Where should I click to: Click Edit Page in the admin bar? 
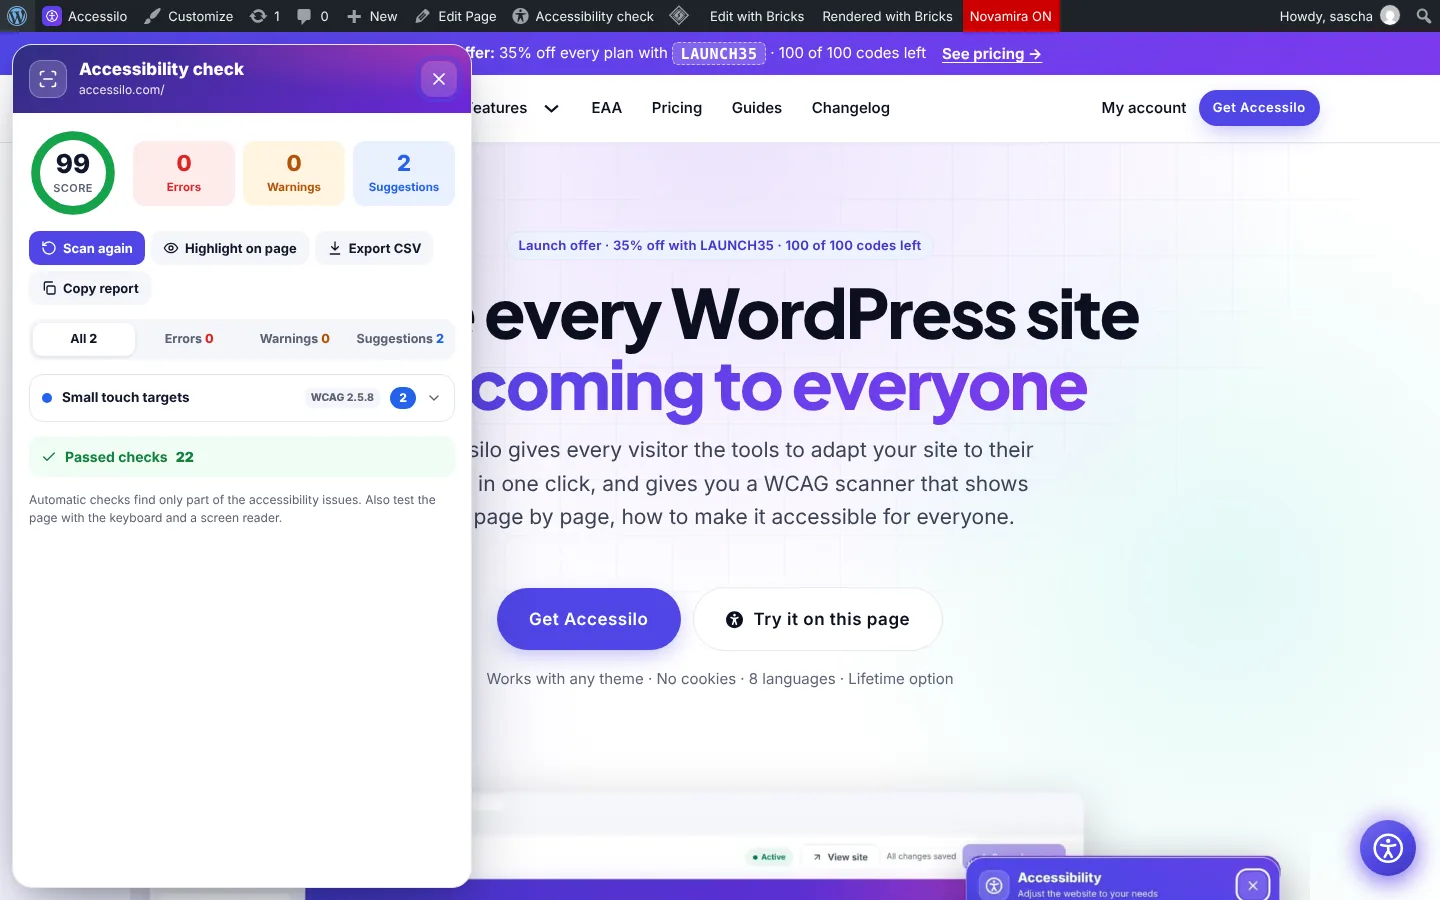coord(455,16)
